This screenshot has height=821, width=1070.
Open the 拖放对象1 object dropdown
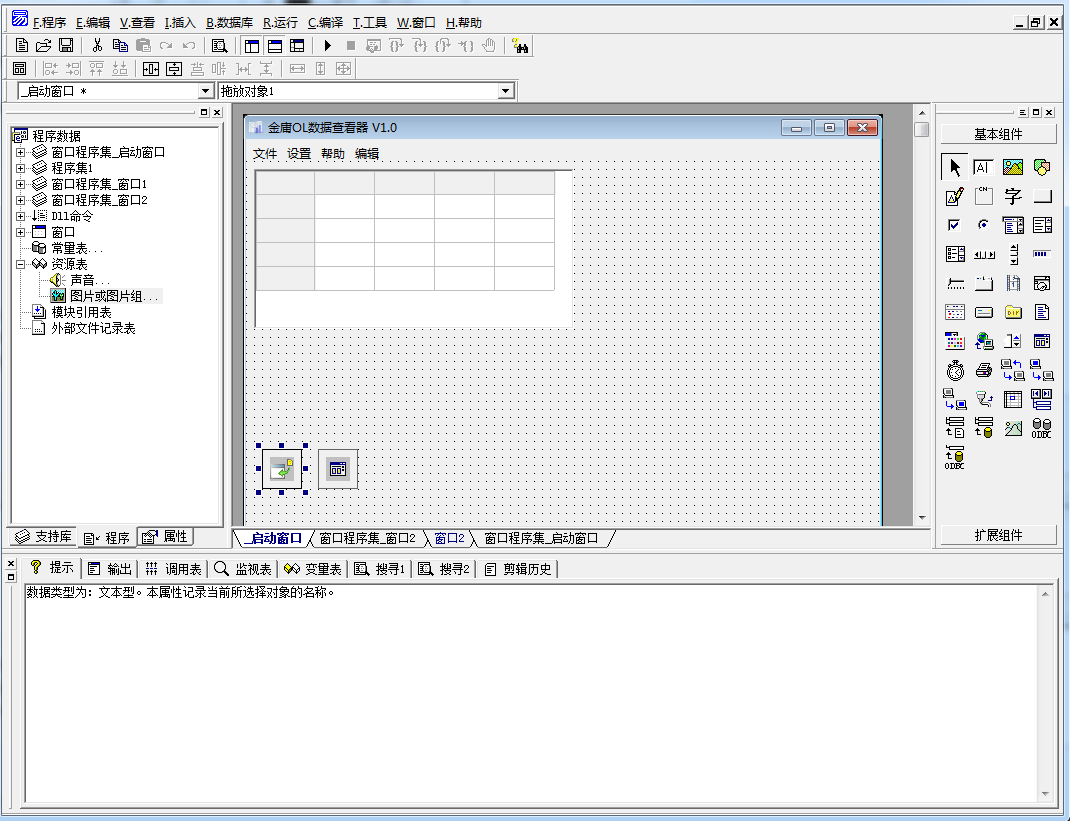pyautogui.click(x=505, y=91)
